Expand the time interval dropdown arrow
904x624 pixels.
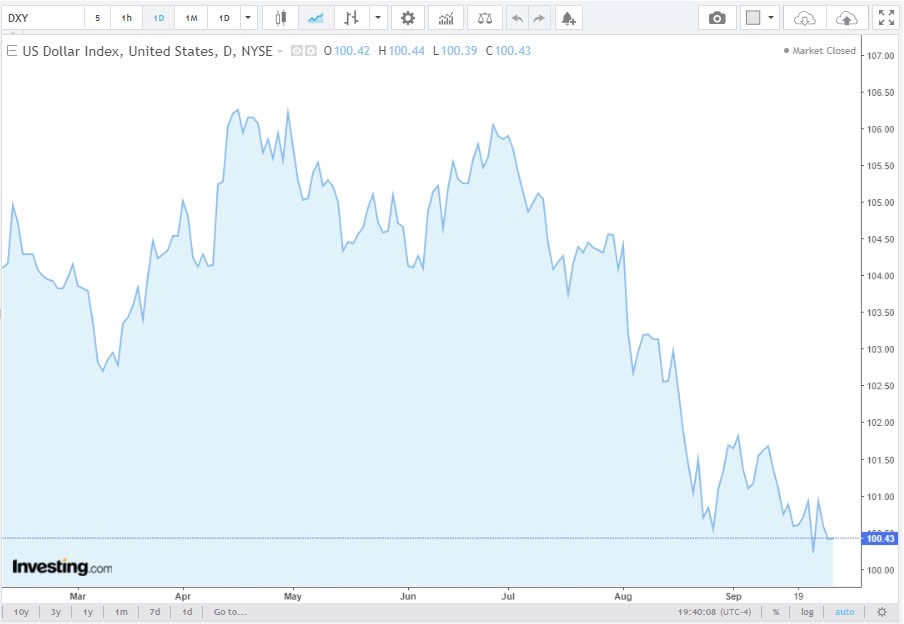click(248, 18)
